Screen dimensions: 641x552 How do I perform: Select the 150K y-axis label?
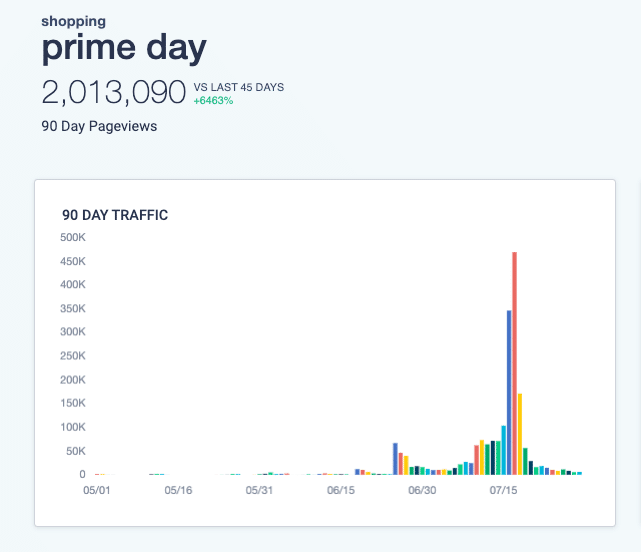point(73,403)
